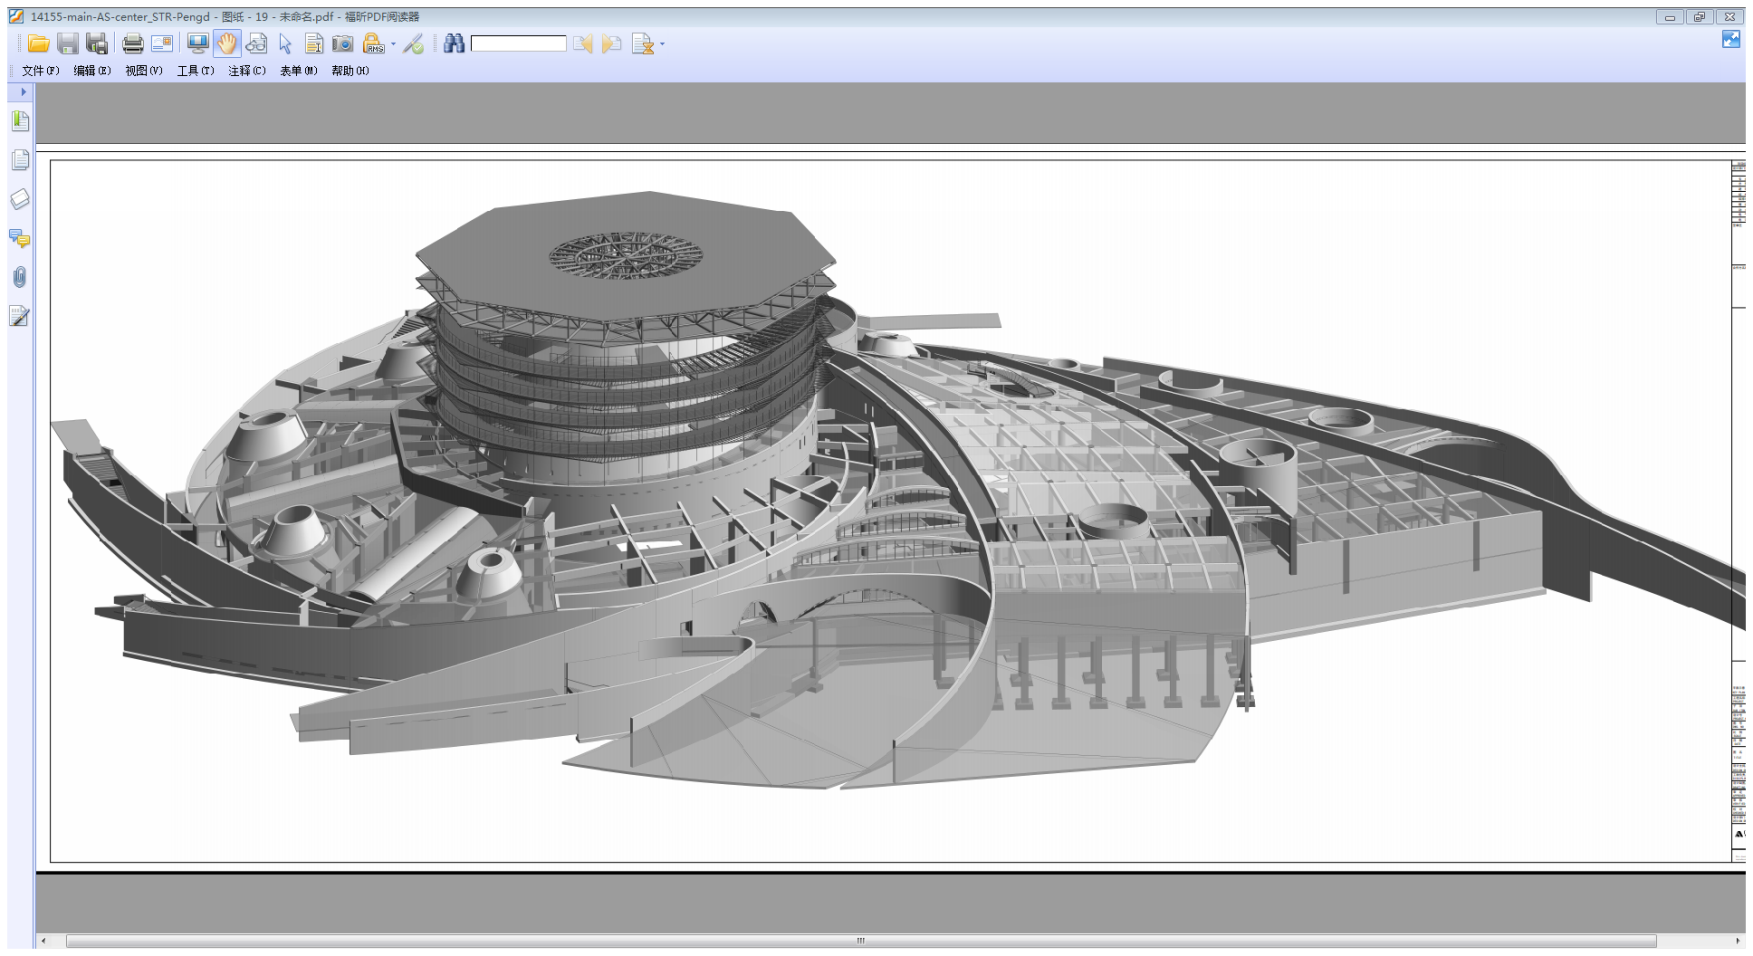Viewport: 1753px width, 956px height.
Task: Click the binoculars Find icon
Action: coord(454,43)
